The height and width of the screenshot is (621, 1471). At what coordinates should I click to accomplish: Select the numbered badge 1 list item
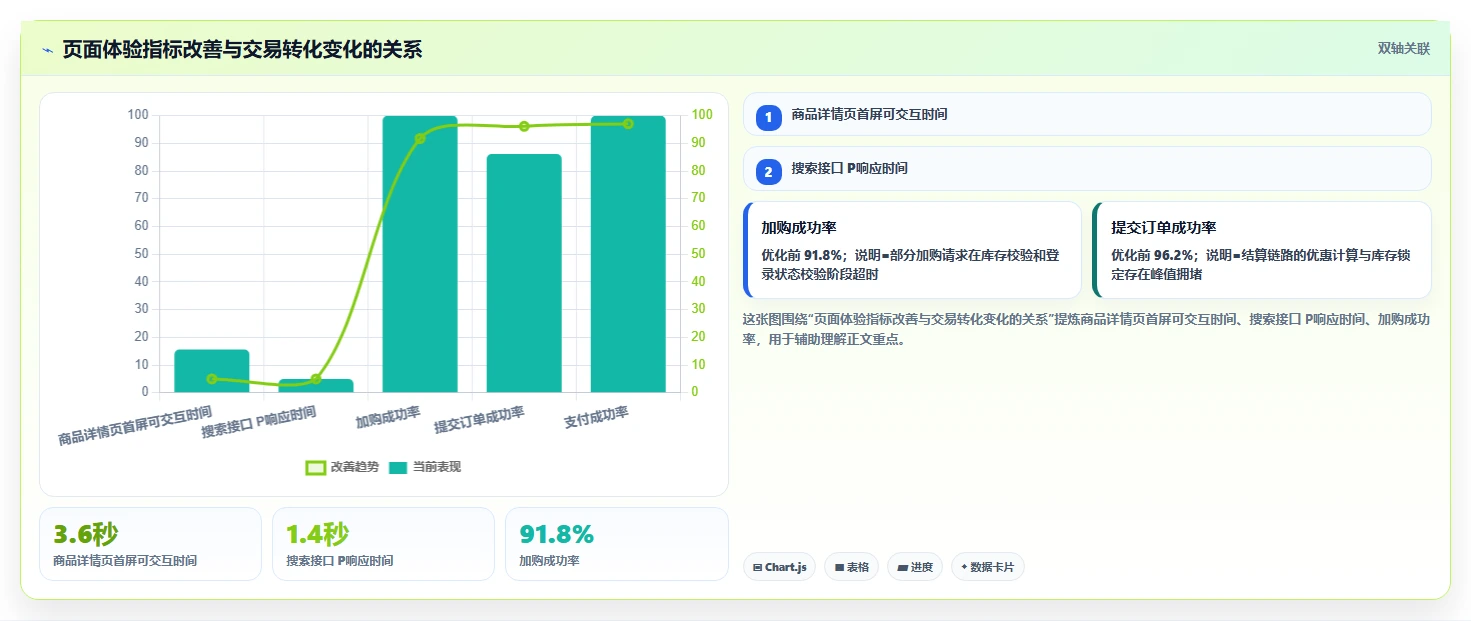pyautogui.click(x=768, y=118)
